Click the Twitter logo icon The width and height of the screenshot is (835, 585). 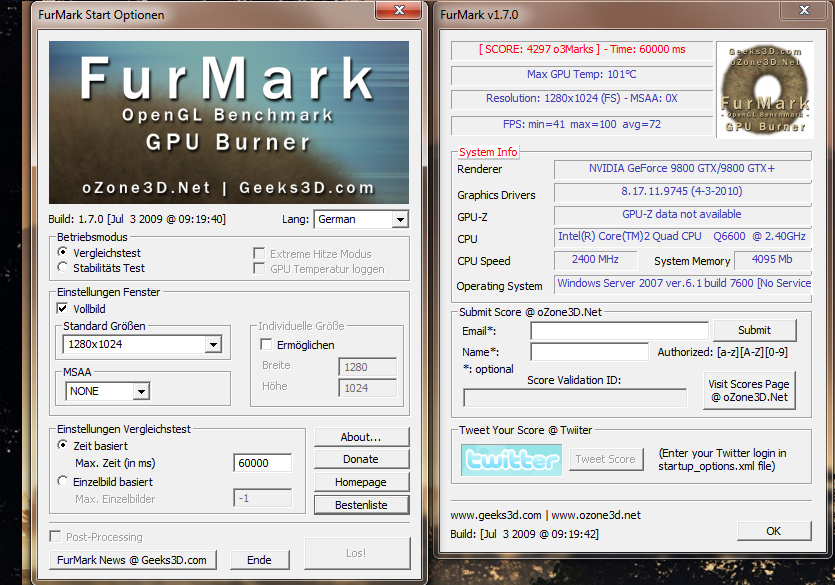click(x=511, y=460)
